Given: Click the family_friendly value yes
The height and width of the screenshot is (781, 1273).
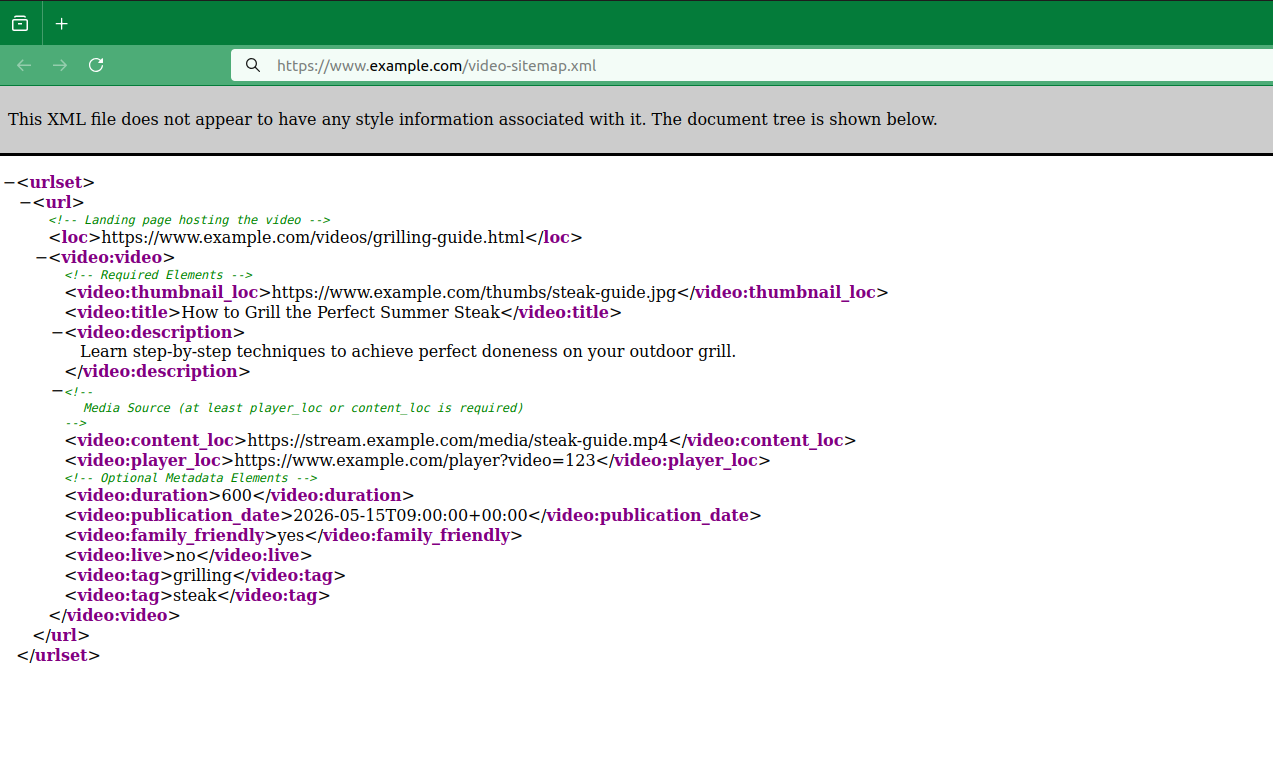Looking at the screenshot, I should [290, 535].
